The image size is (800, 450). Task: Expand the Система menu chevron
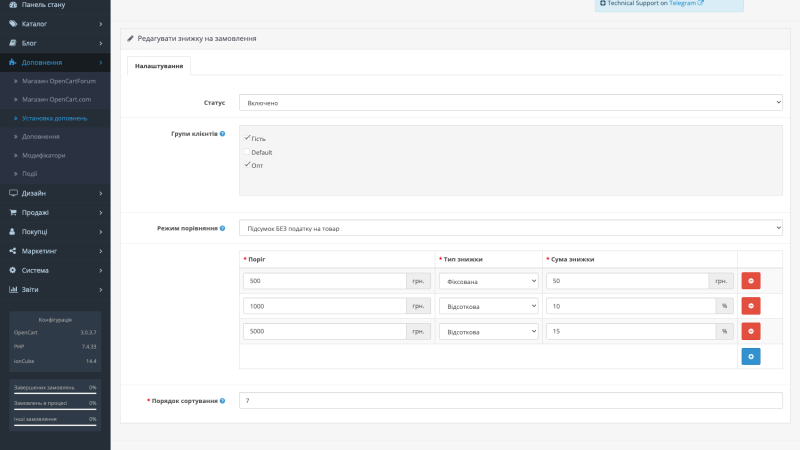pos(101,270)
